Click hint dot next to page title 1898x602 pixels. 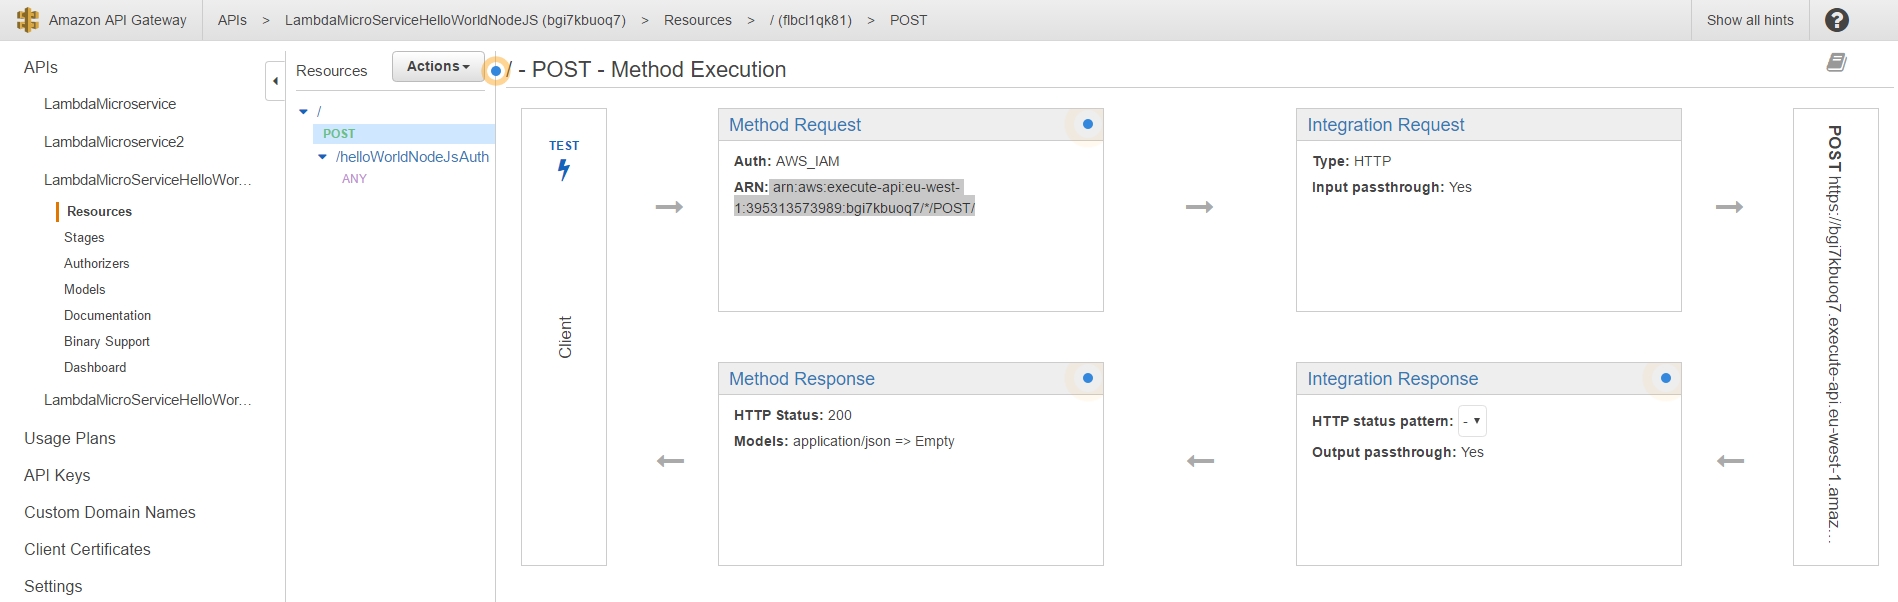point(495,71)
